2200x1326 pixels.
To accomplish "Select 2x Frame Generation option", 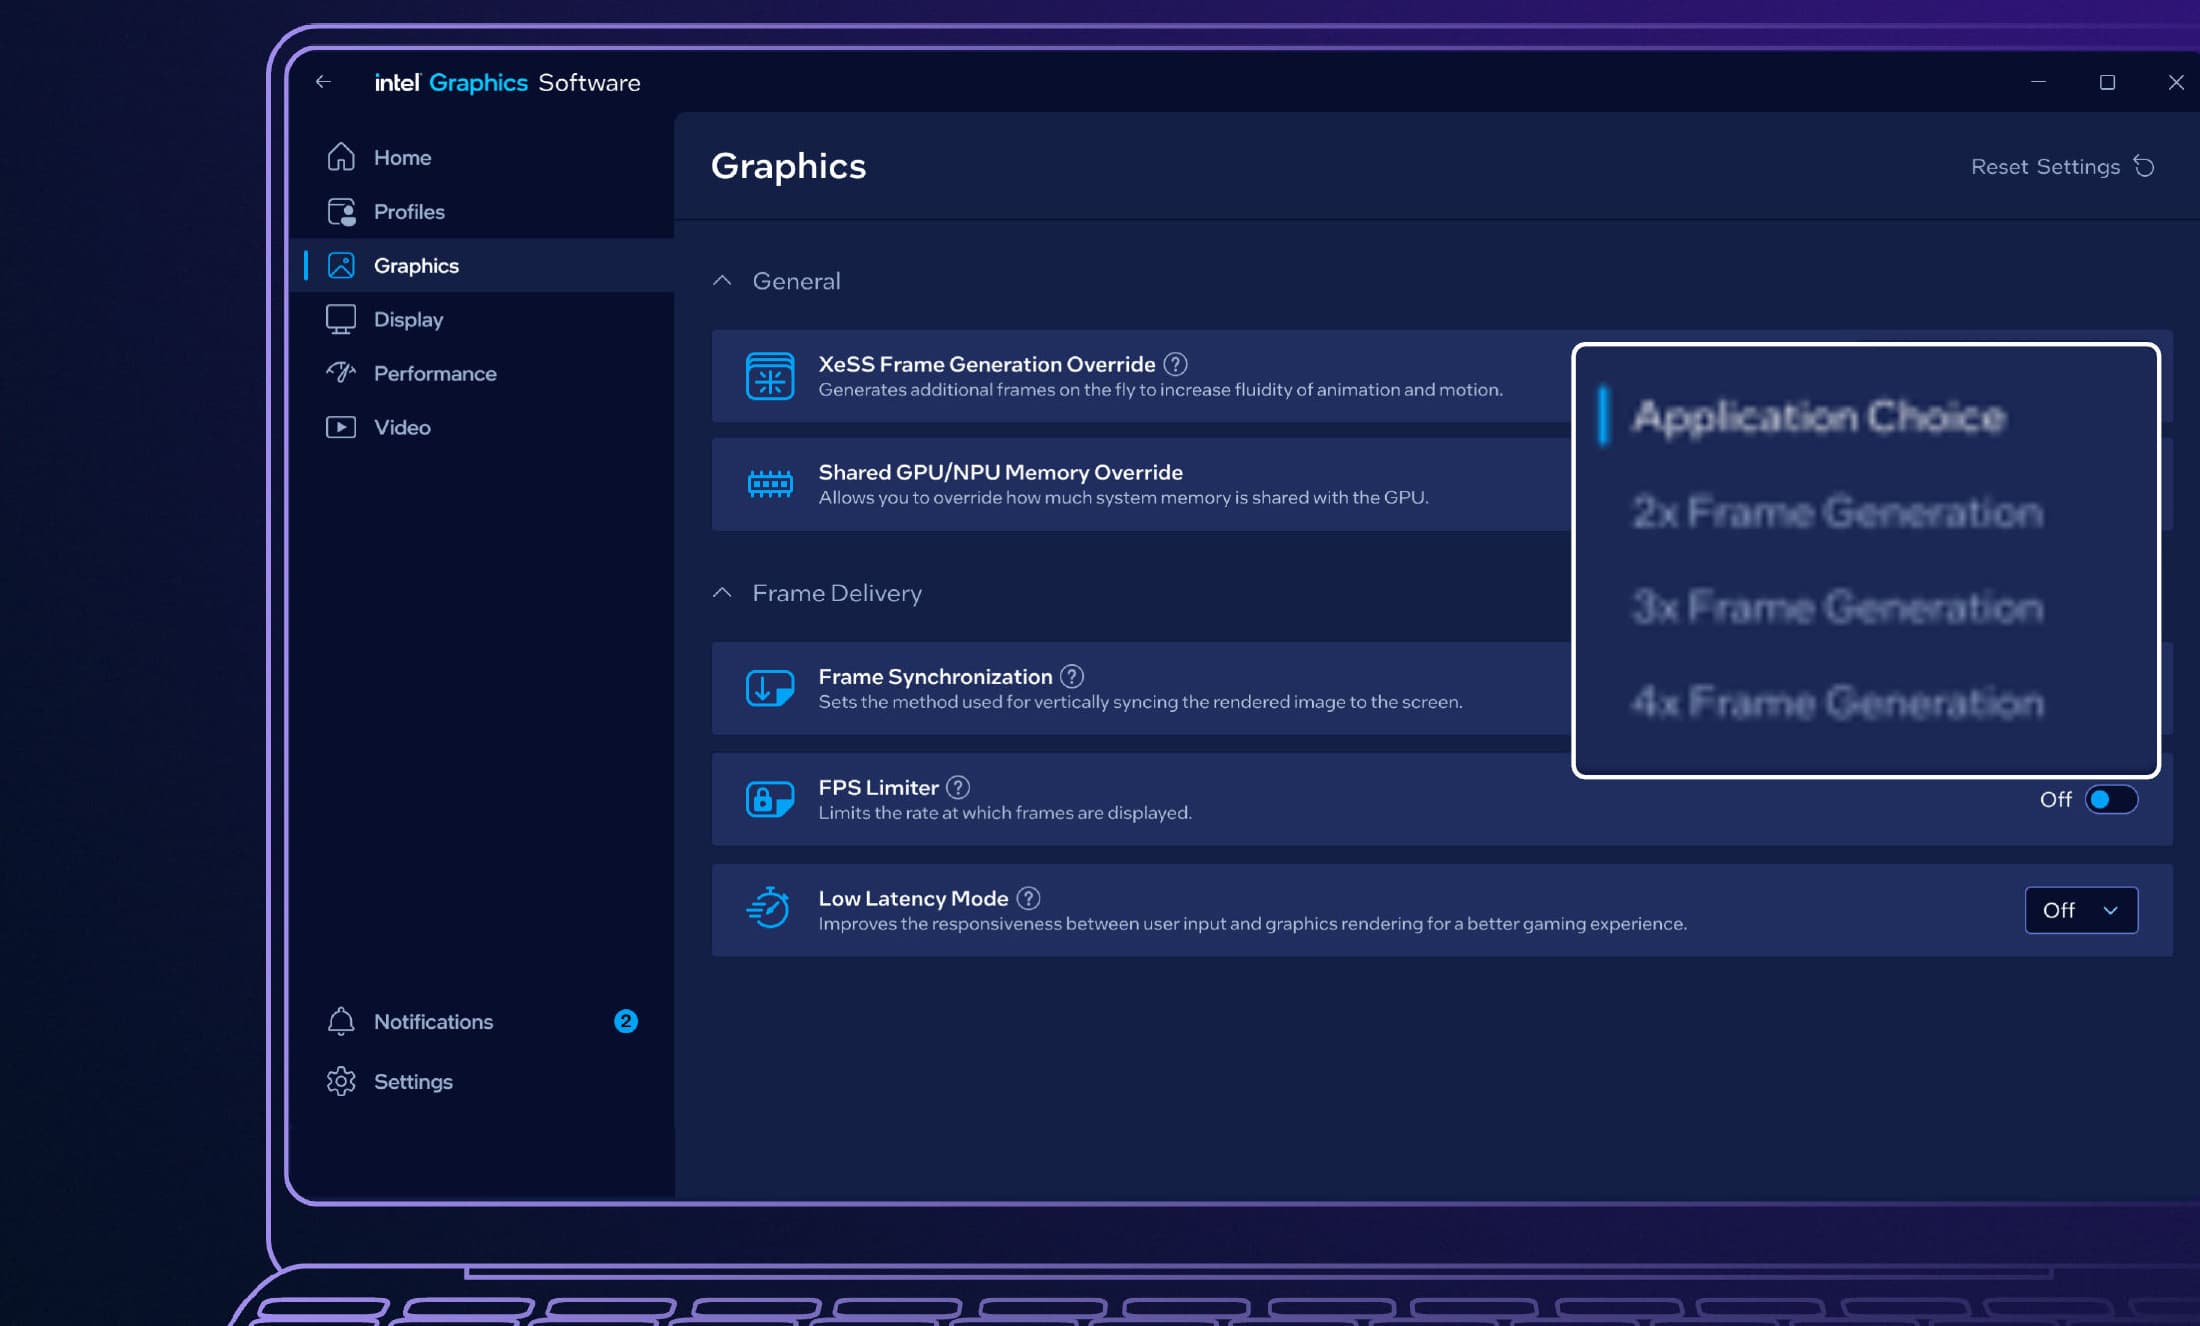I will [1837, 512].
